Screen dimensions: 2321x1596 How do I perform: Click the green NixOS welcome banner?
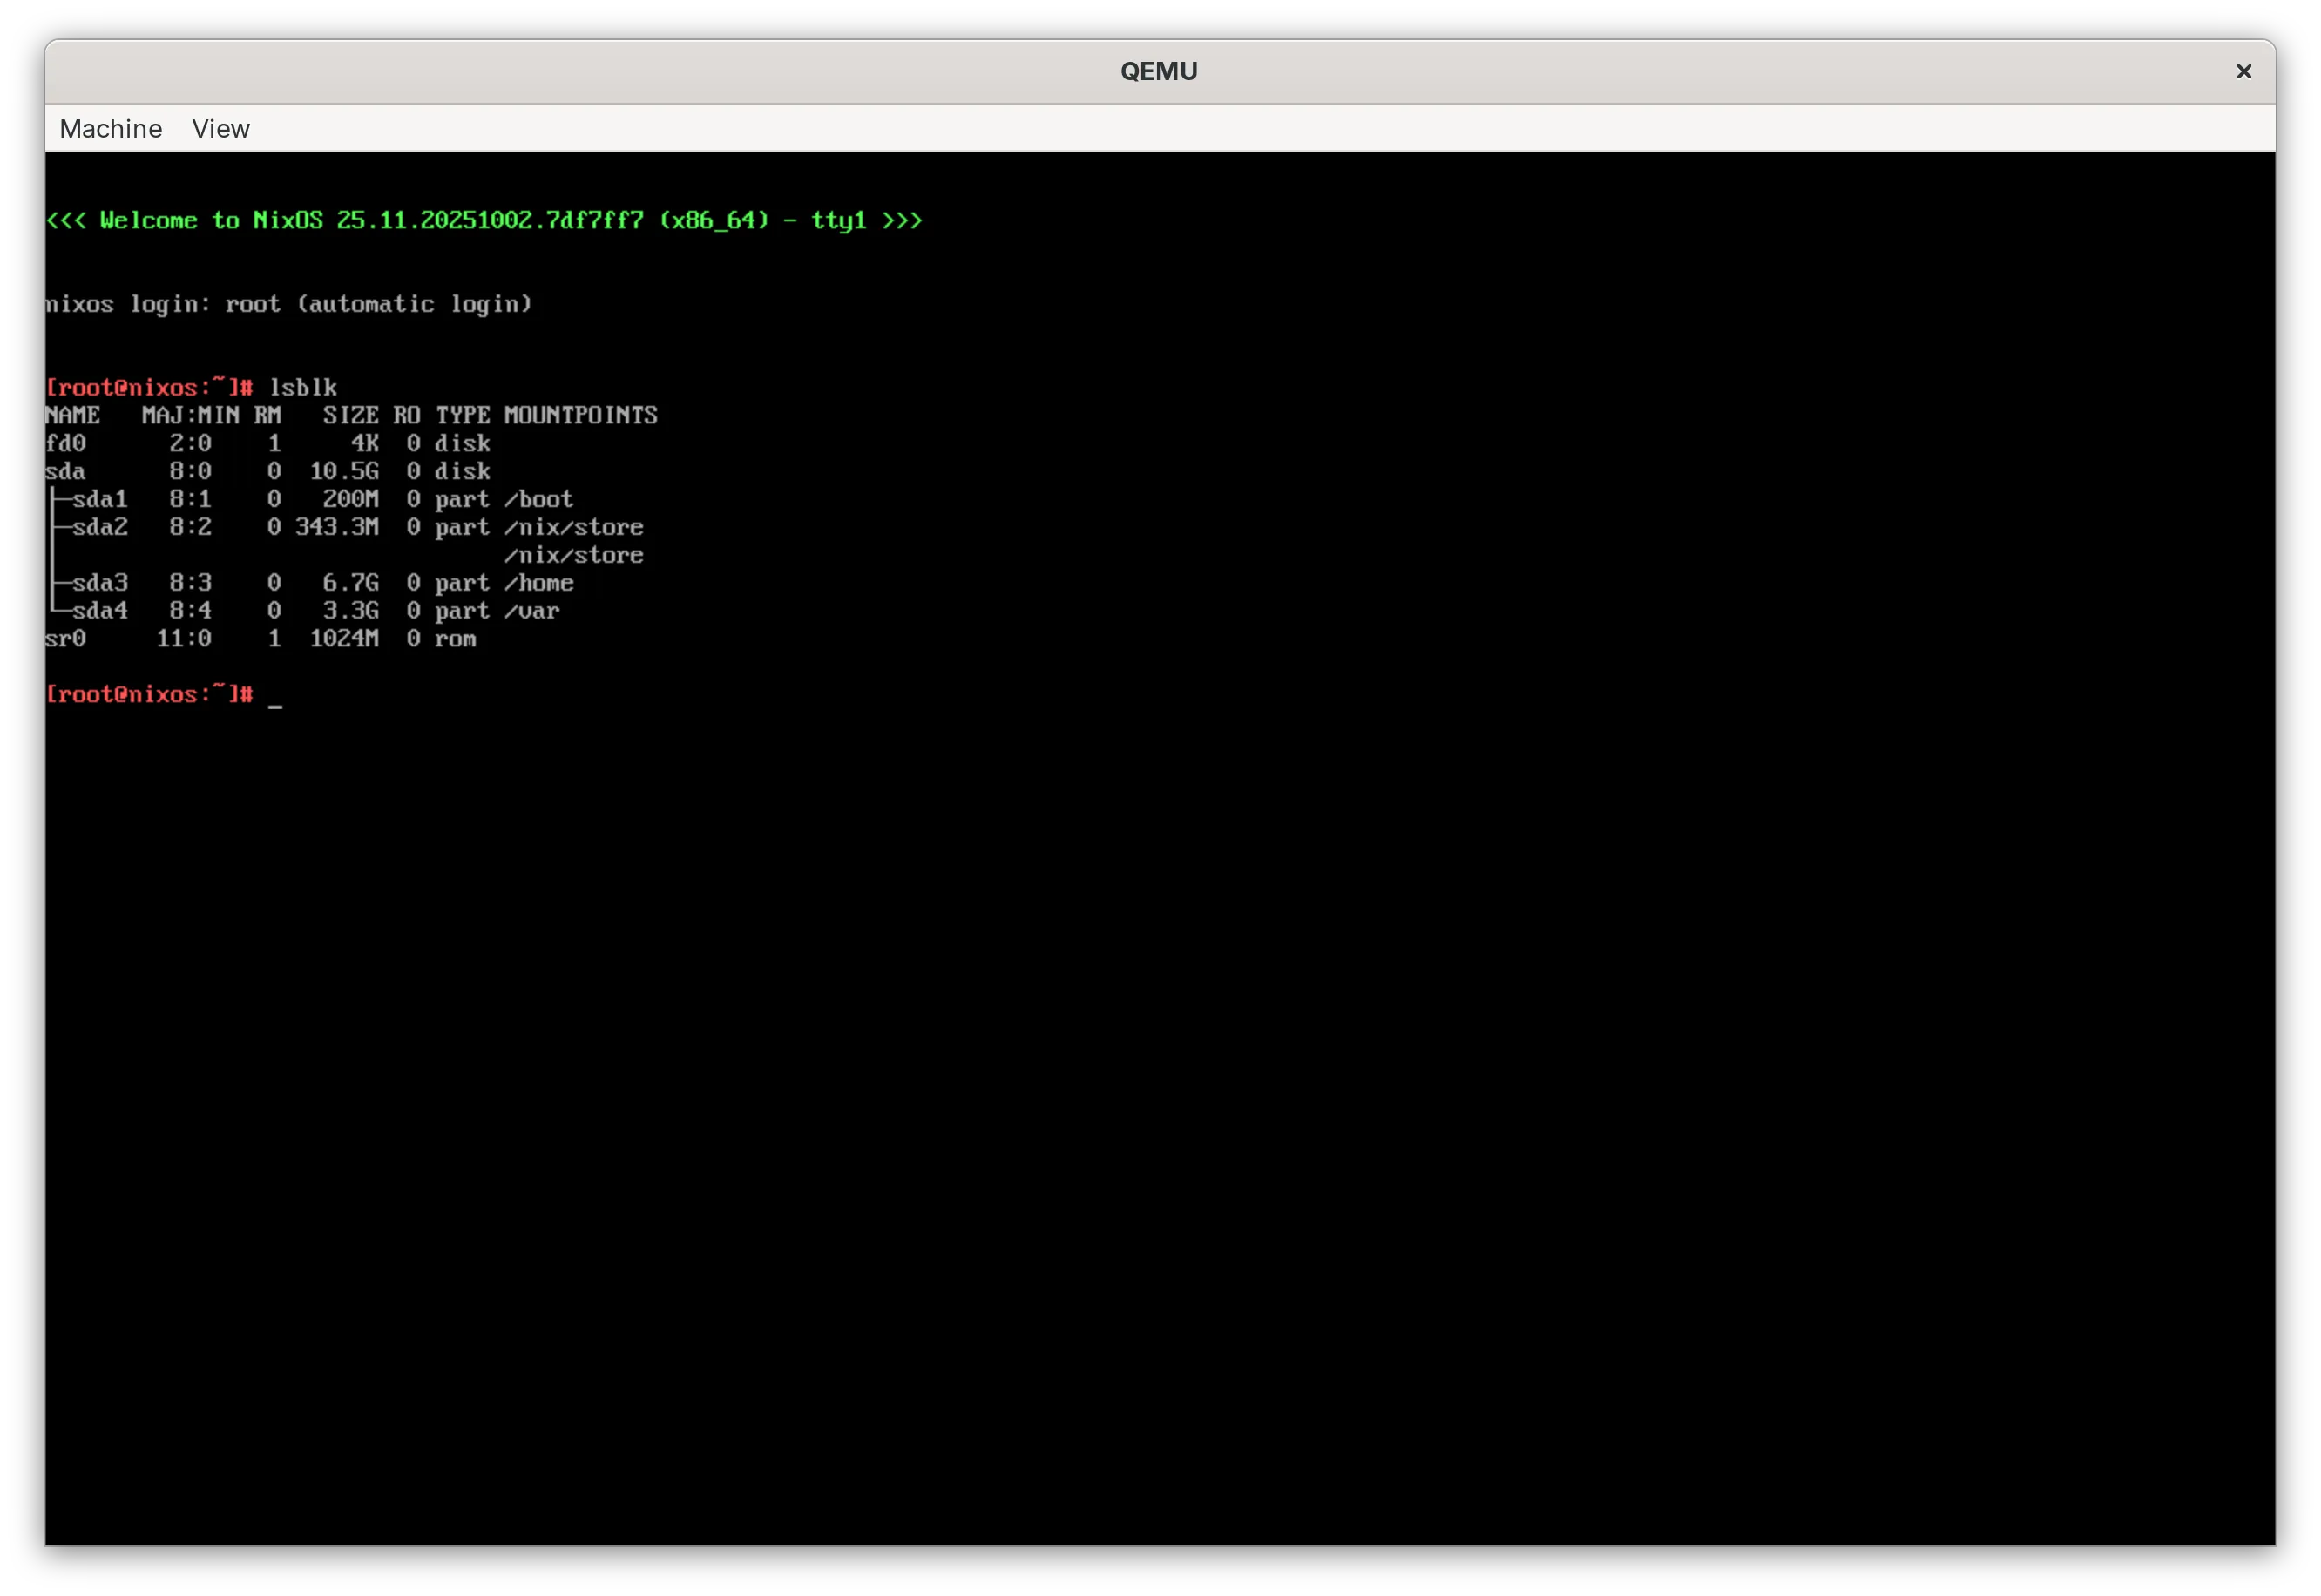point(484,220)
